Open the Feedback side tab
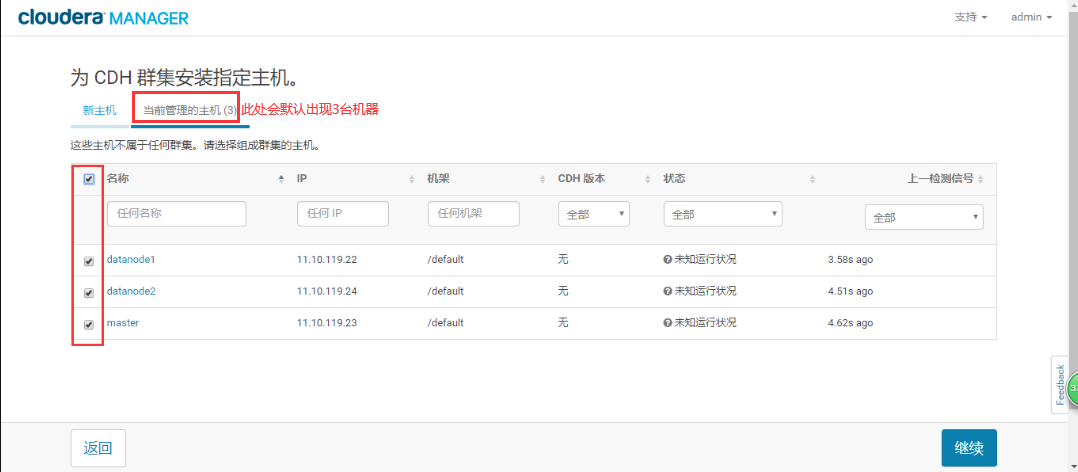Image resolution: width=1078 pixels, height=472 pixels. click(x=1059, y=385)
